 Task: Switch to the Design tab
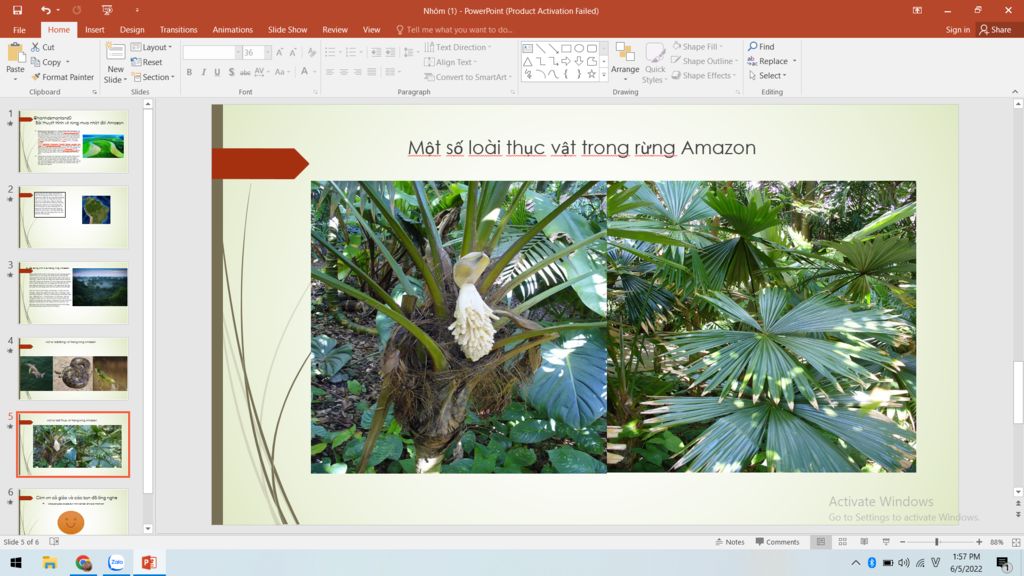(x=132, y=29)
